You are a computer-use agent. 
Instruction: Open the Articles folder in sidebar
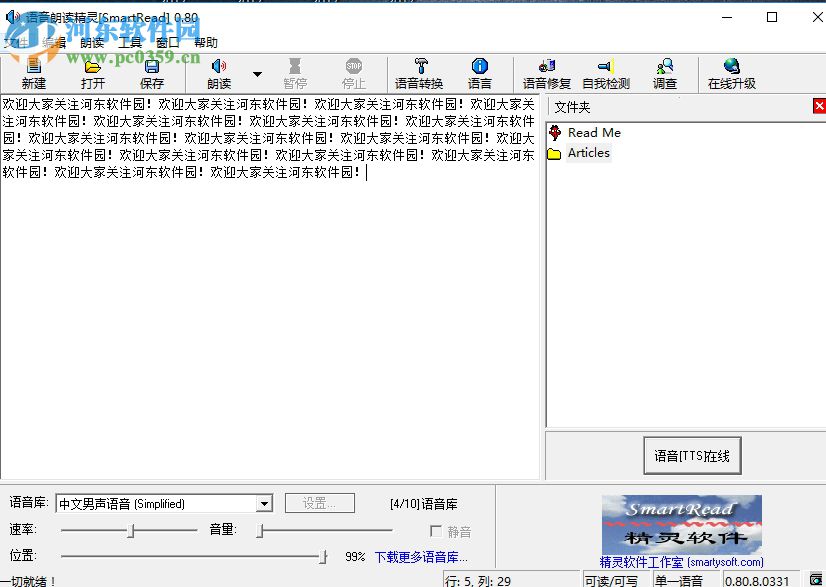click(x=591, y=153)
